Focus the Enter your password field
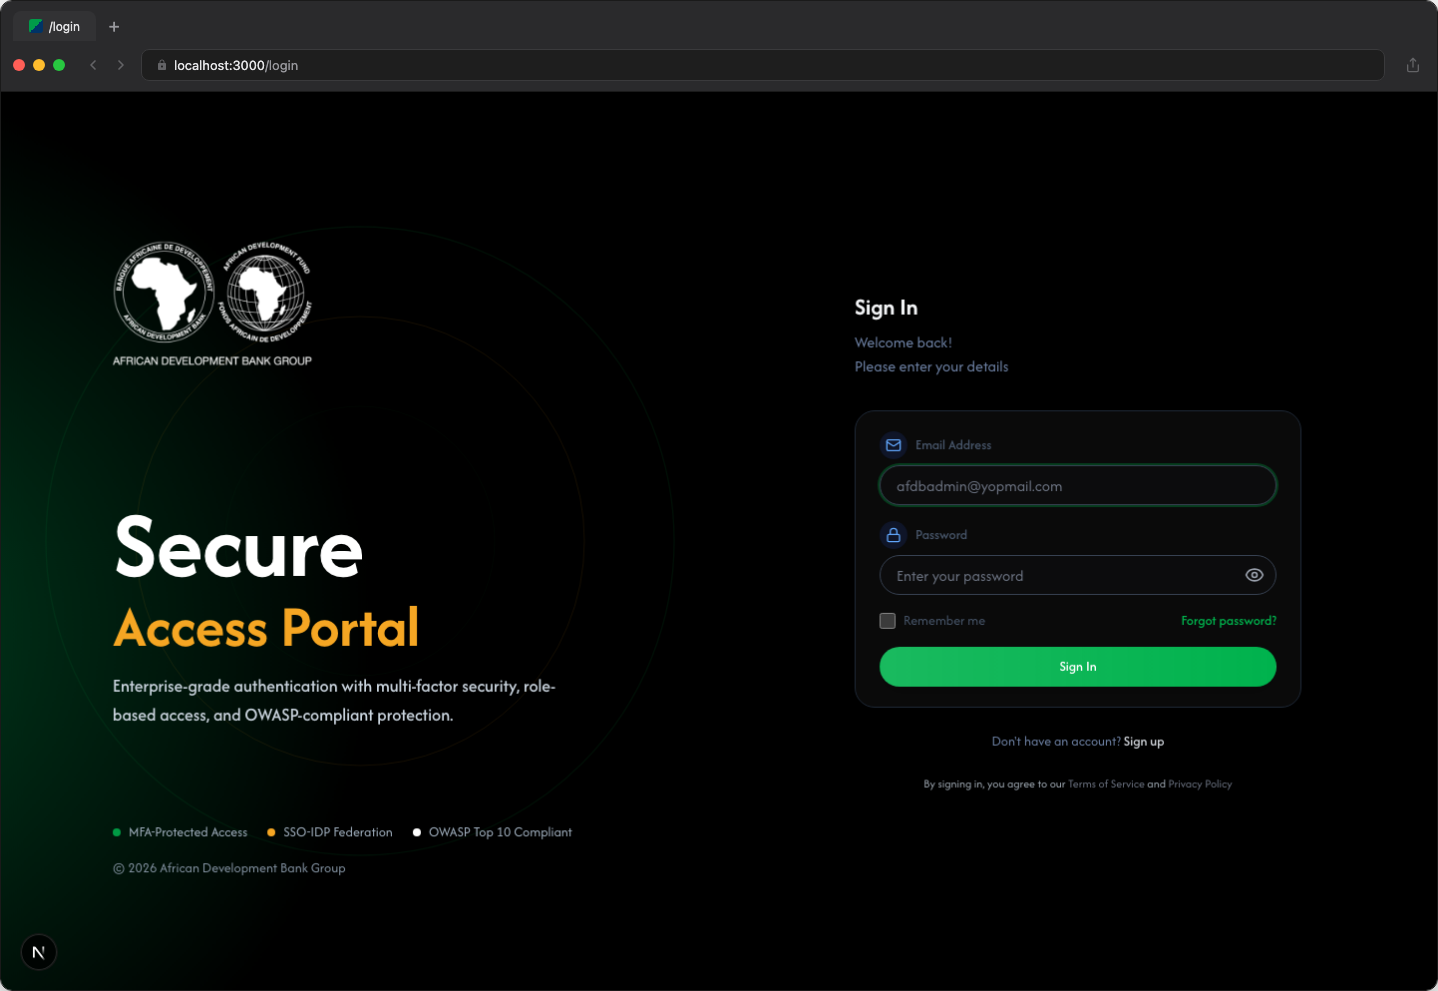 click(1077, 575)
